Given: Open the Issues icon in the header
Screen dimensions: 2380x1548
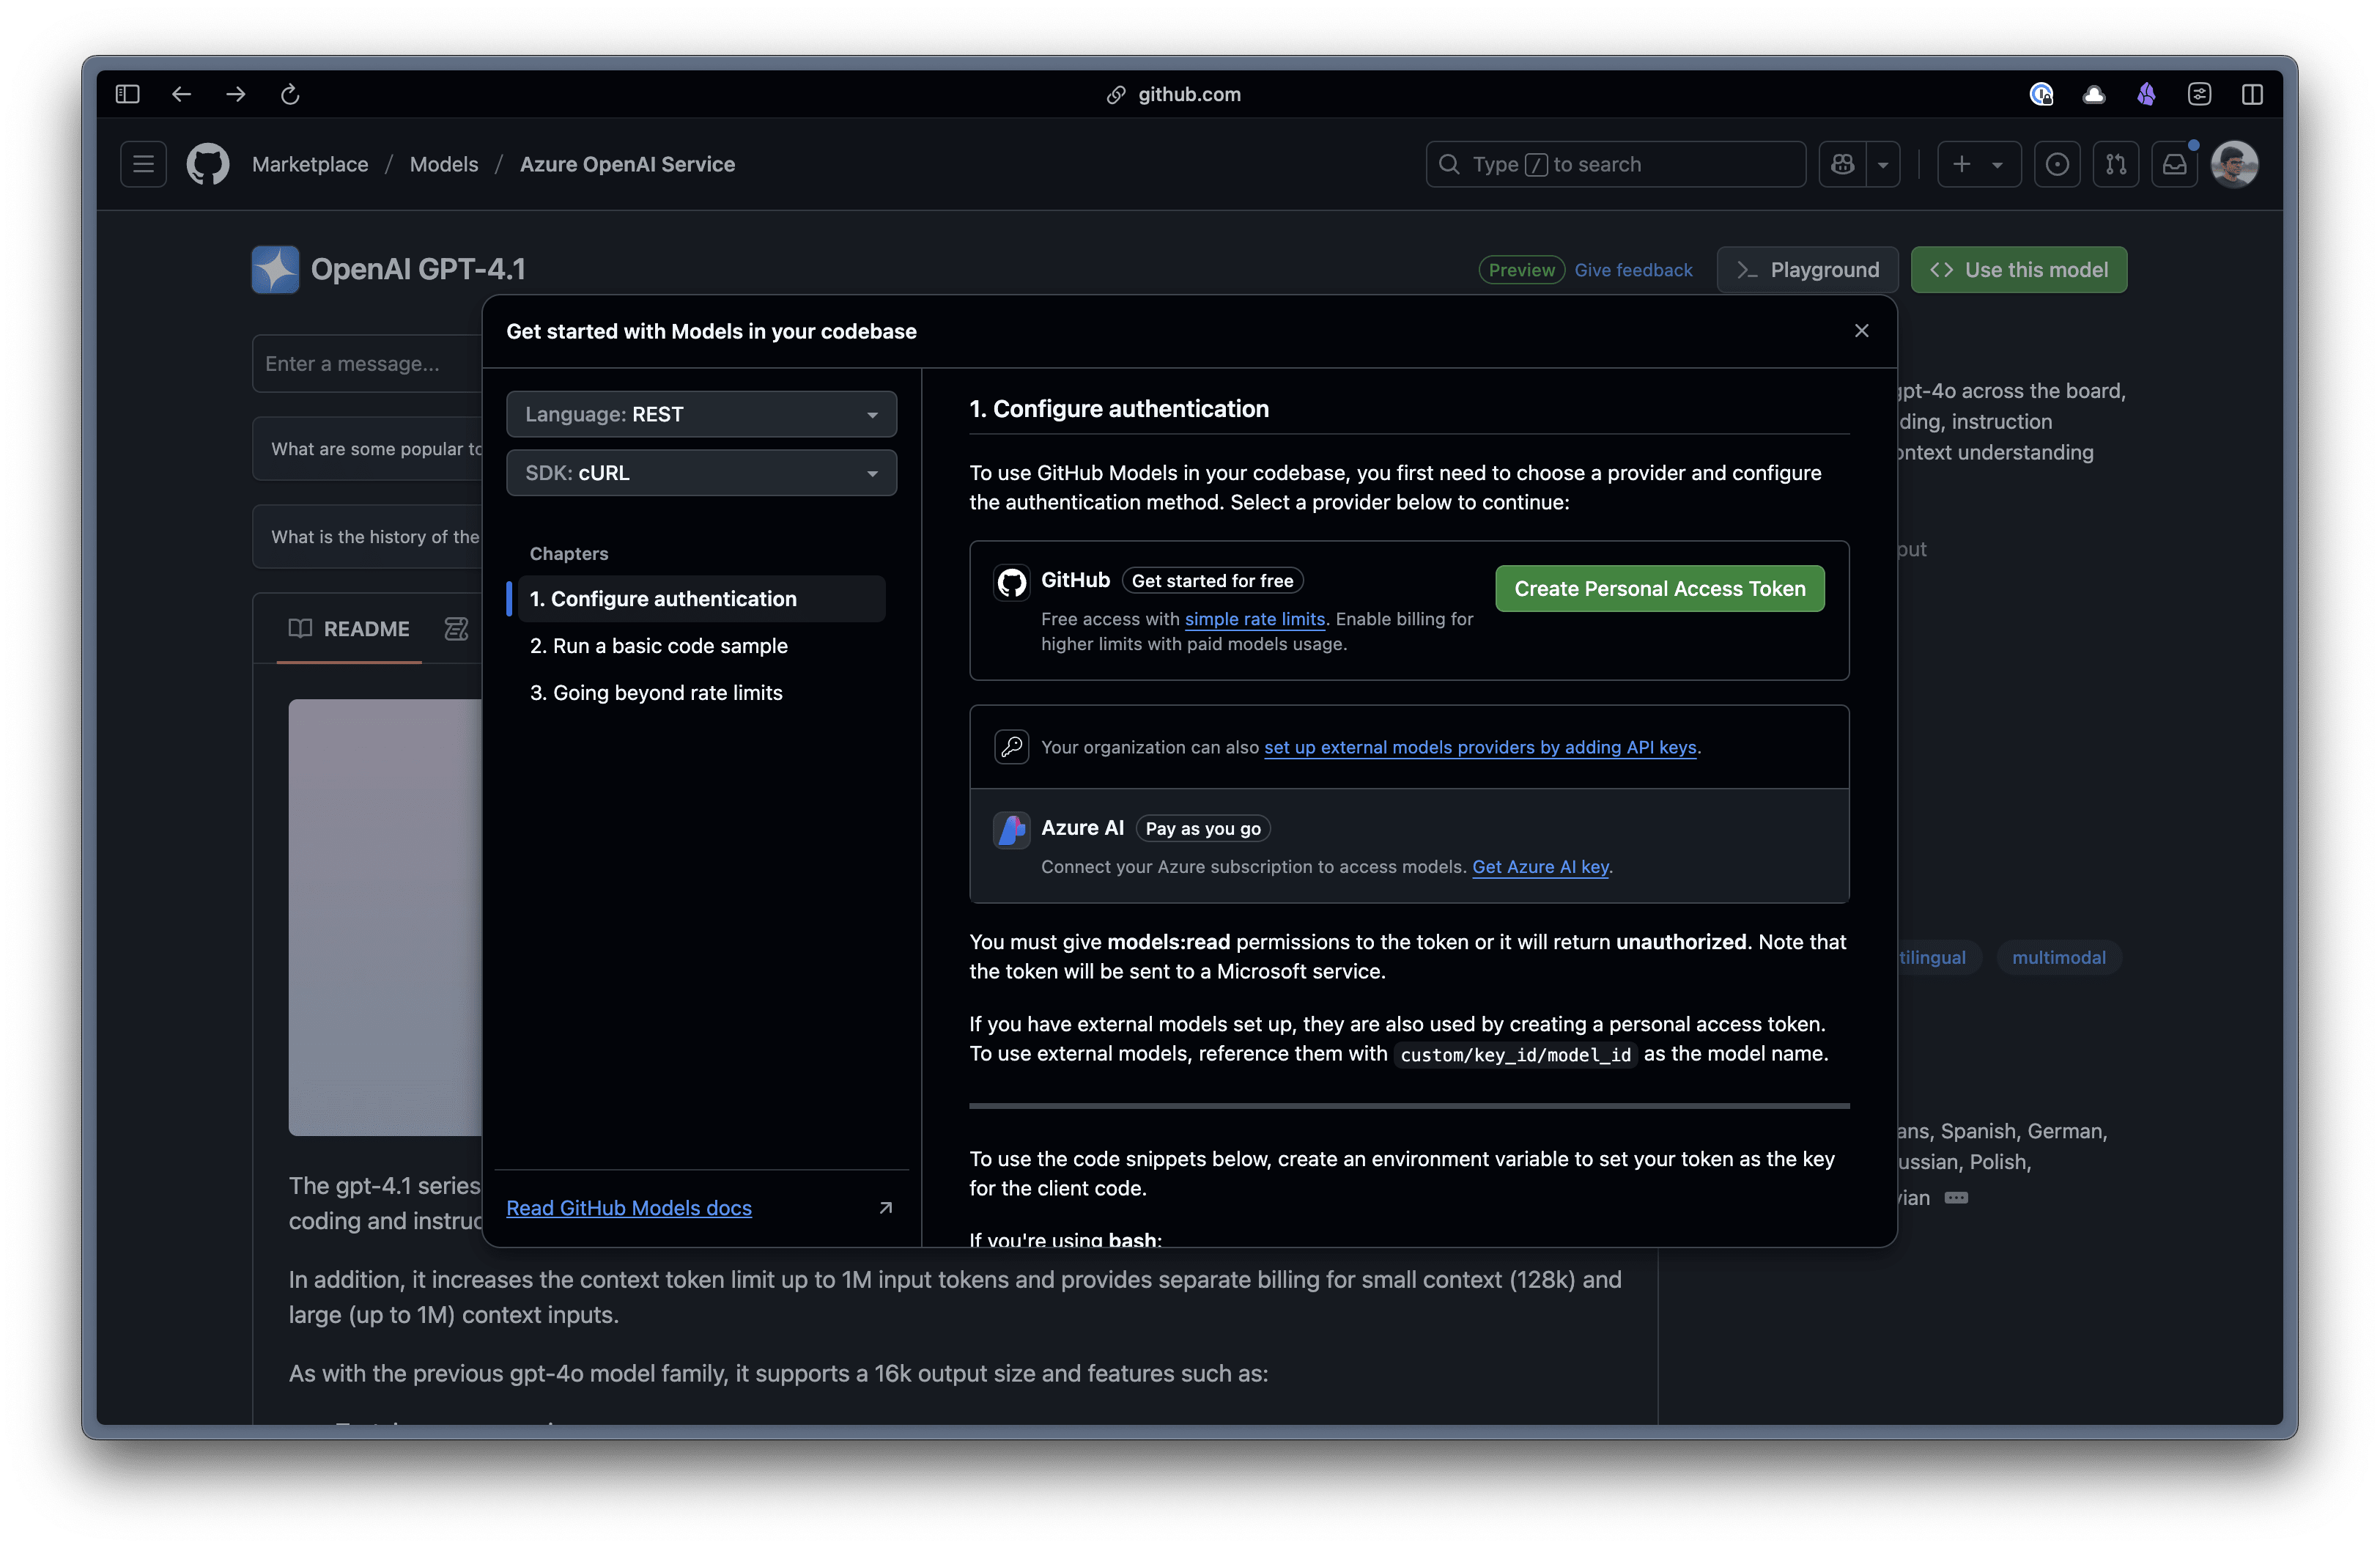Looking at the screenshot, I should (x=2057, y=164).
